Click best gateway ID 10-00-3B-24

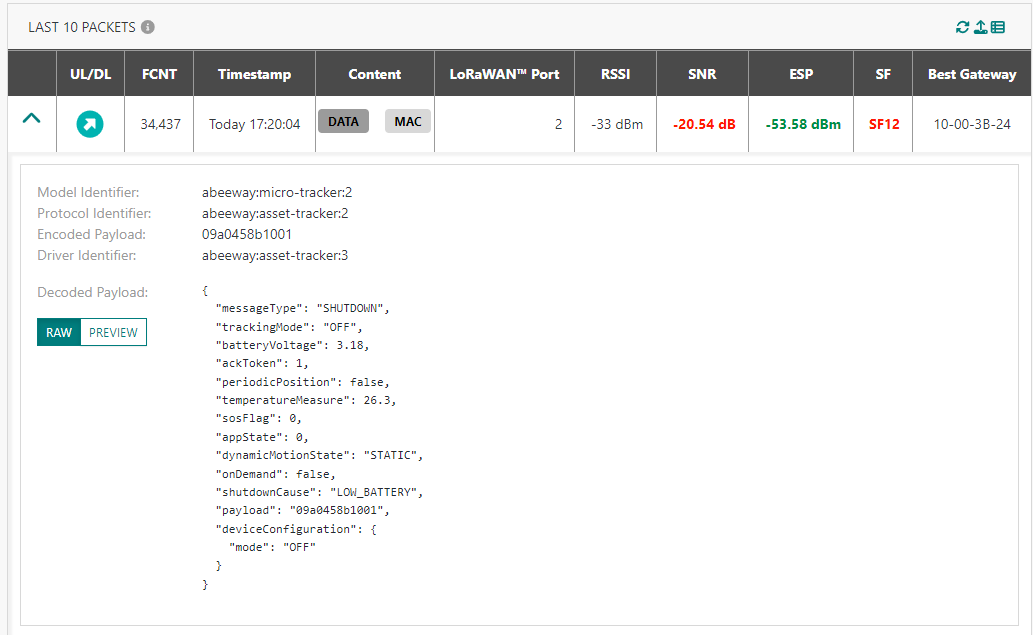coord(971,124)
